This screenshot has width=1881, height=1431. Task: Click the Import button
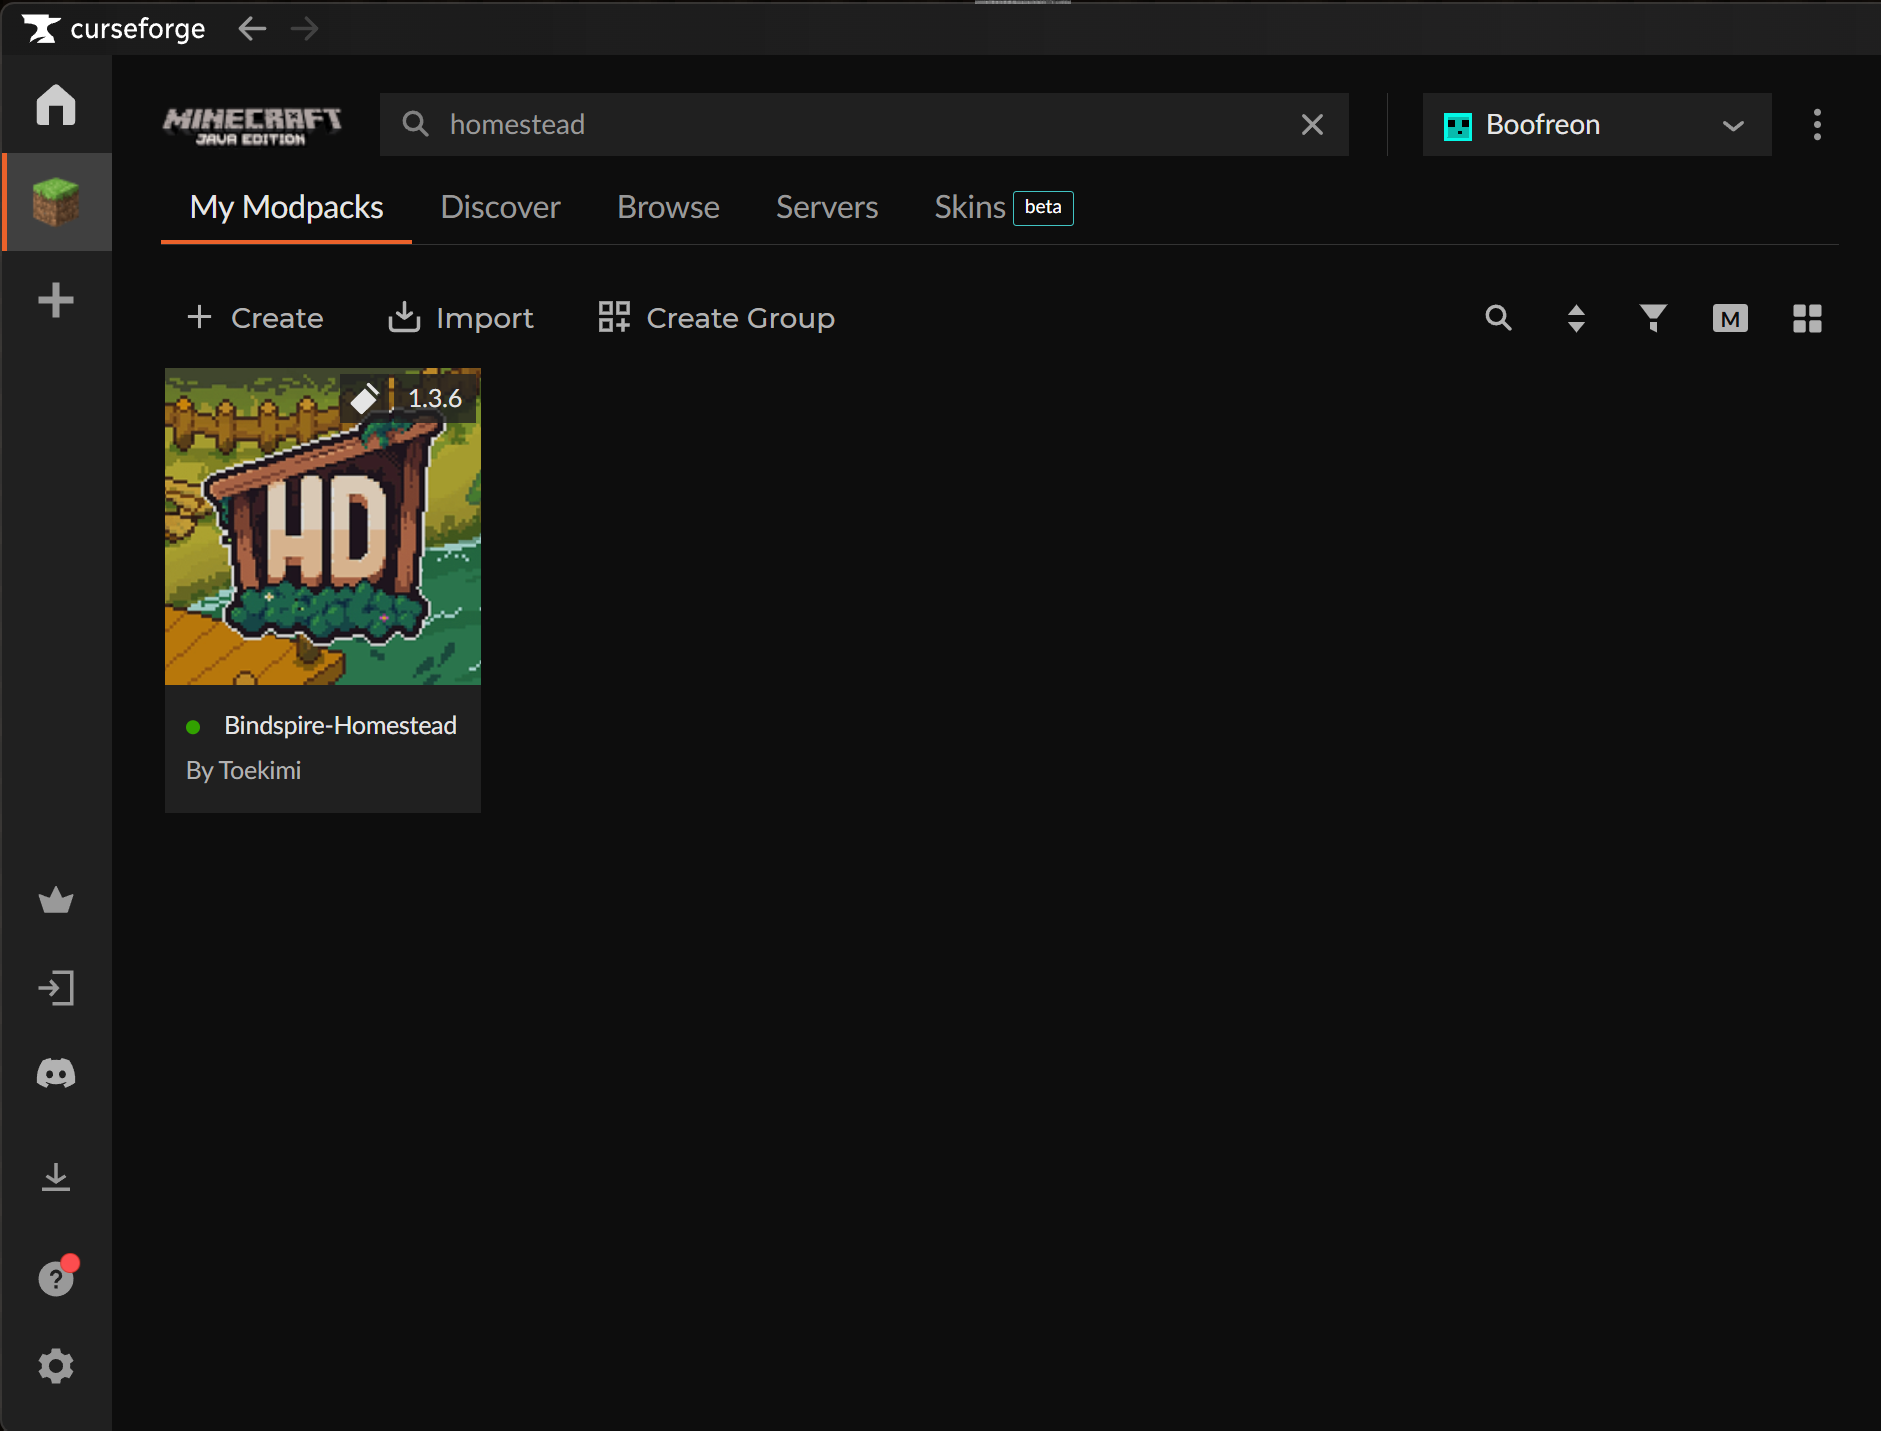point(461,318)
